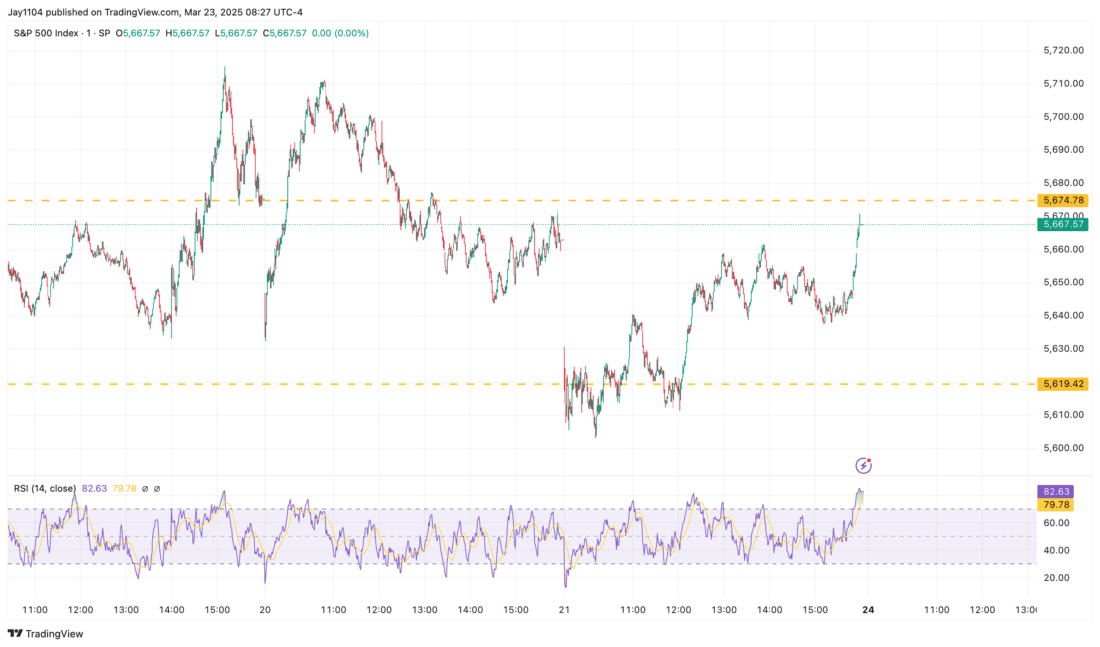
Task: Select the 5,619.42 yellow price label
Action: click(1063, 384)
